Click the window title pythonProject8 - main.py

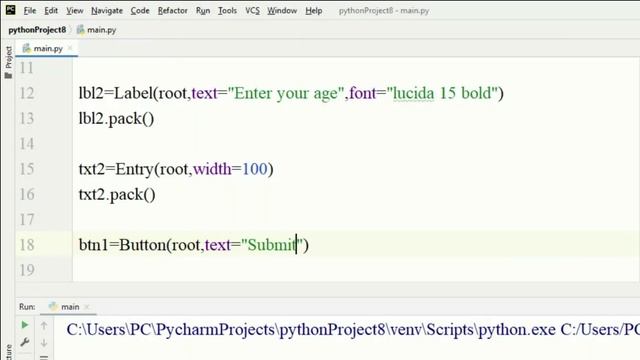(384, 11)
